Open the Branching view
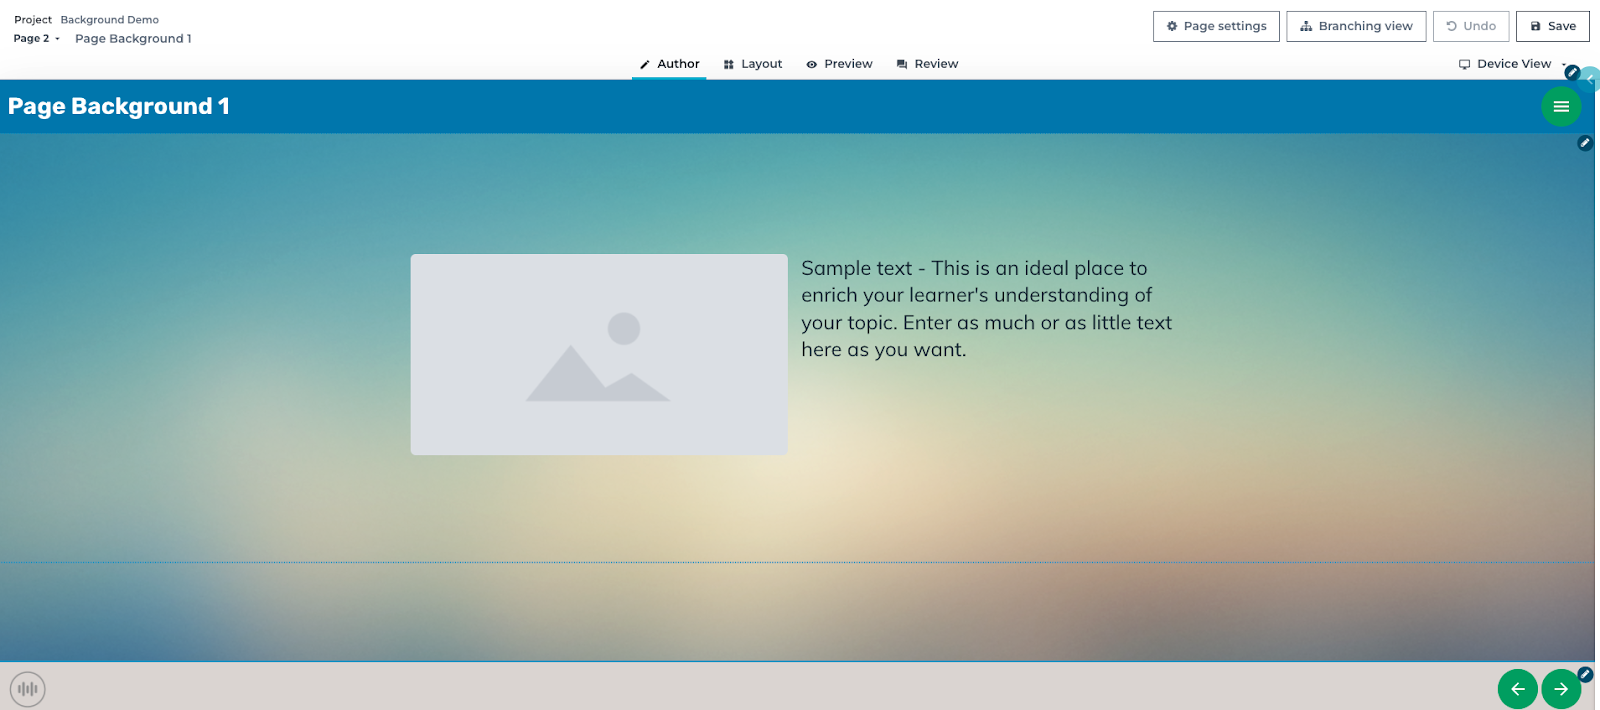The width and height of the screenshot is (1600, 710). [x=1356, y=26]
